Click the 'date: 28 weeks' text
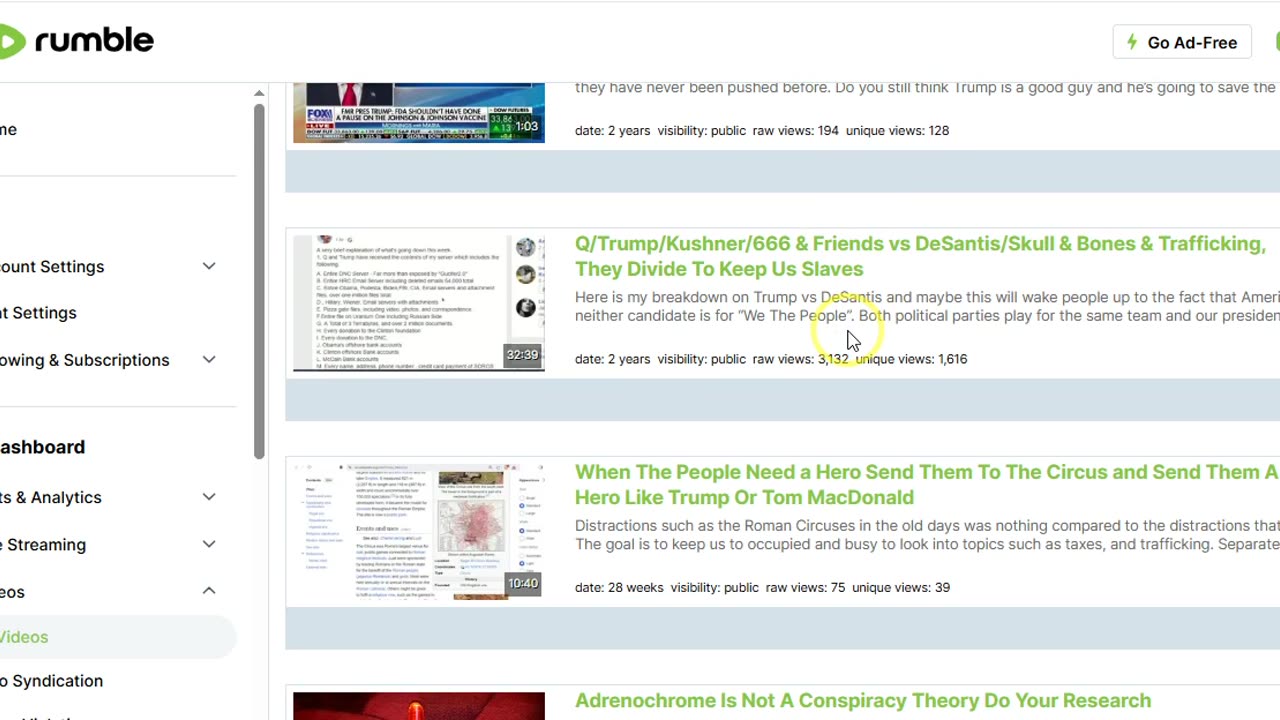1280x720 pixels. [x=619, y=587]
